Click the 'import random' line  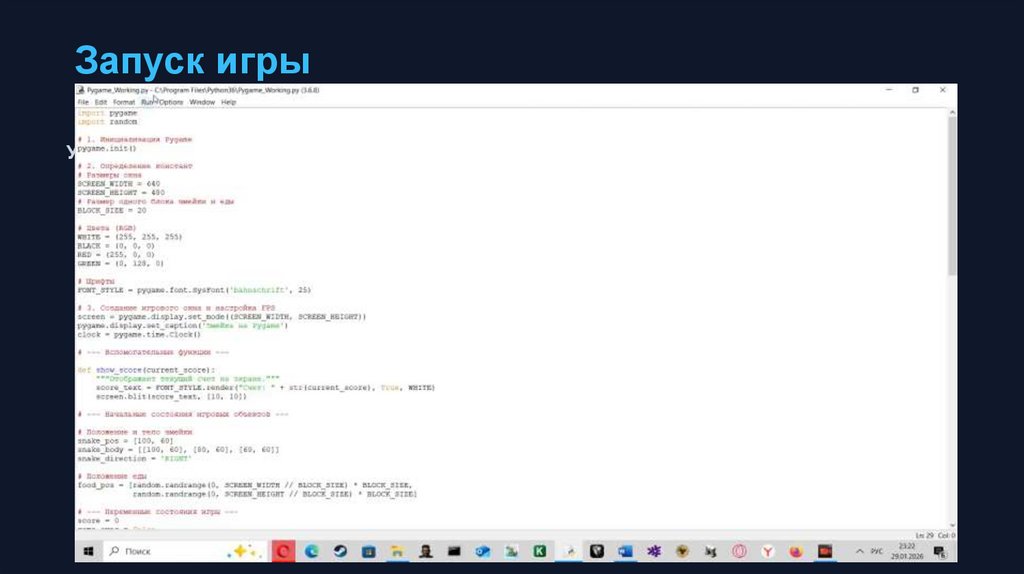point(108,121)
